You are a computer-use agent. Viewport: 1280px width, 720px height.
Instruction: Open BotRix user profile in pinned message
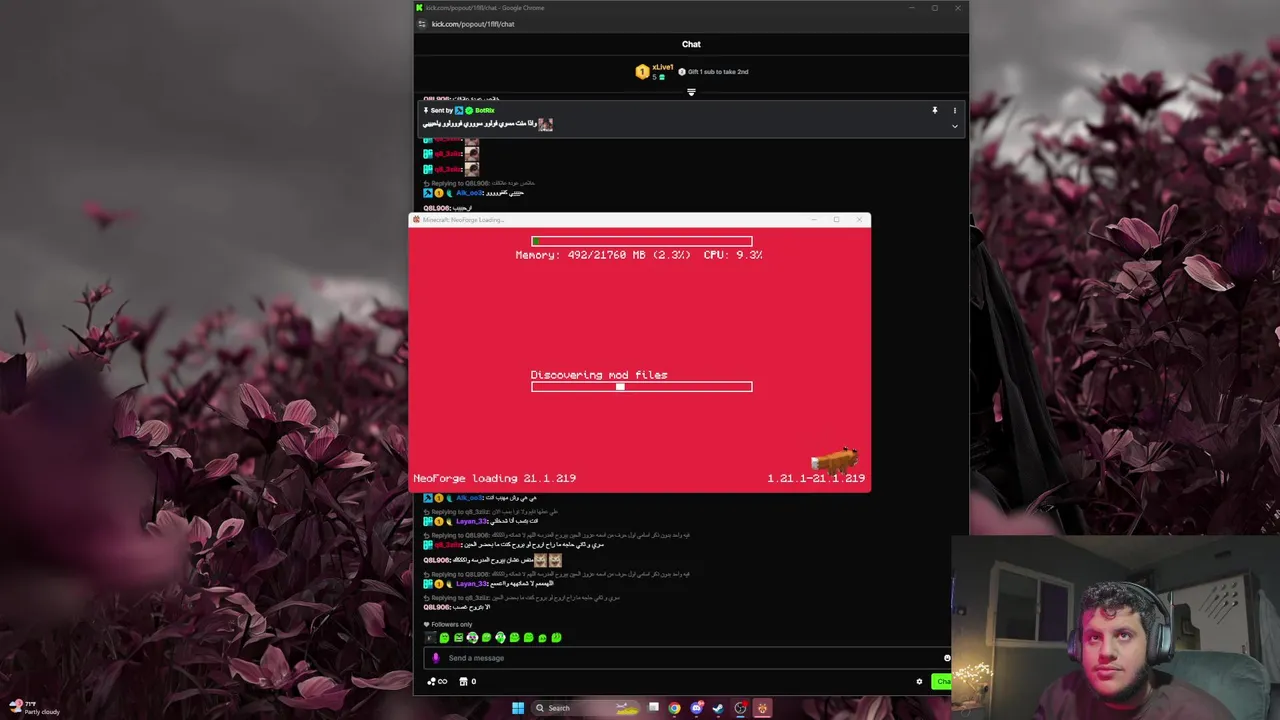tap(485, 110)
